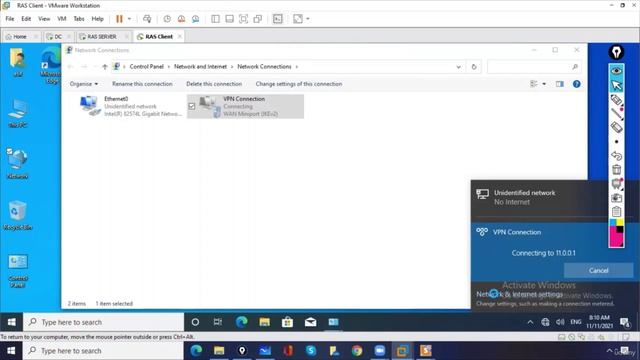
Task: Select the VPN Connection adapter item
Action: click(x=245, y=106)
